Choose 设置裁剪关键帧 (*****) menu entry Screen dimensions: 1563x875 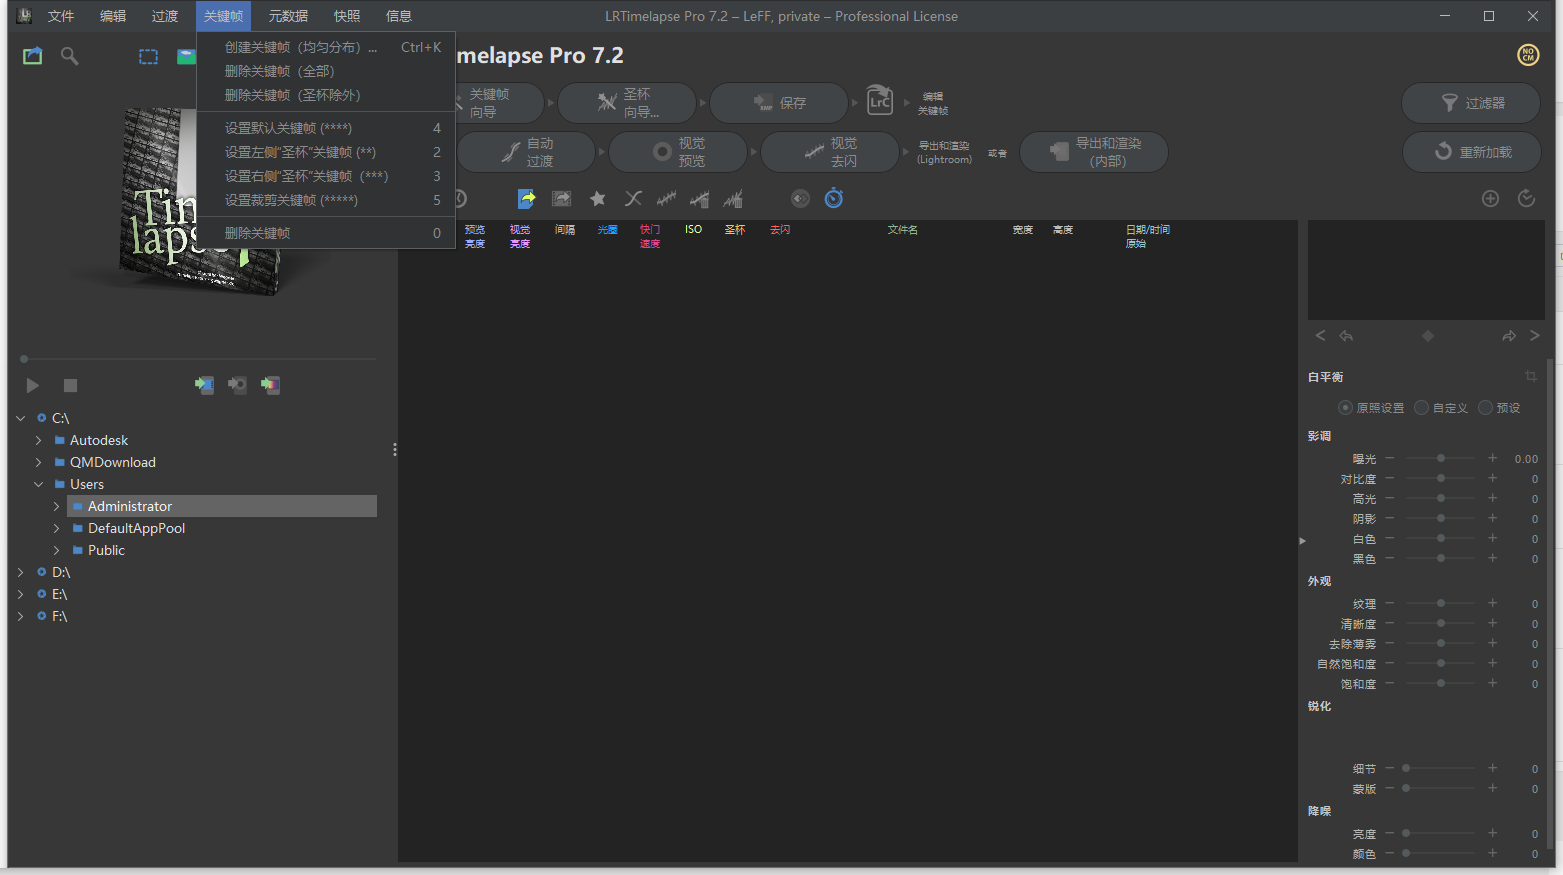point(326,200)
